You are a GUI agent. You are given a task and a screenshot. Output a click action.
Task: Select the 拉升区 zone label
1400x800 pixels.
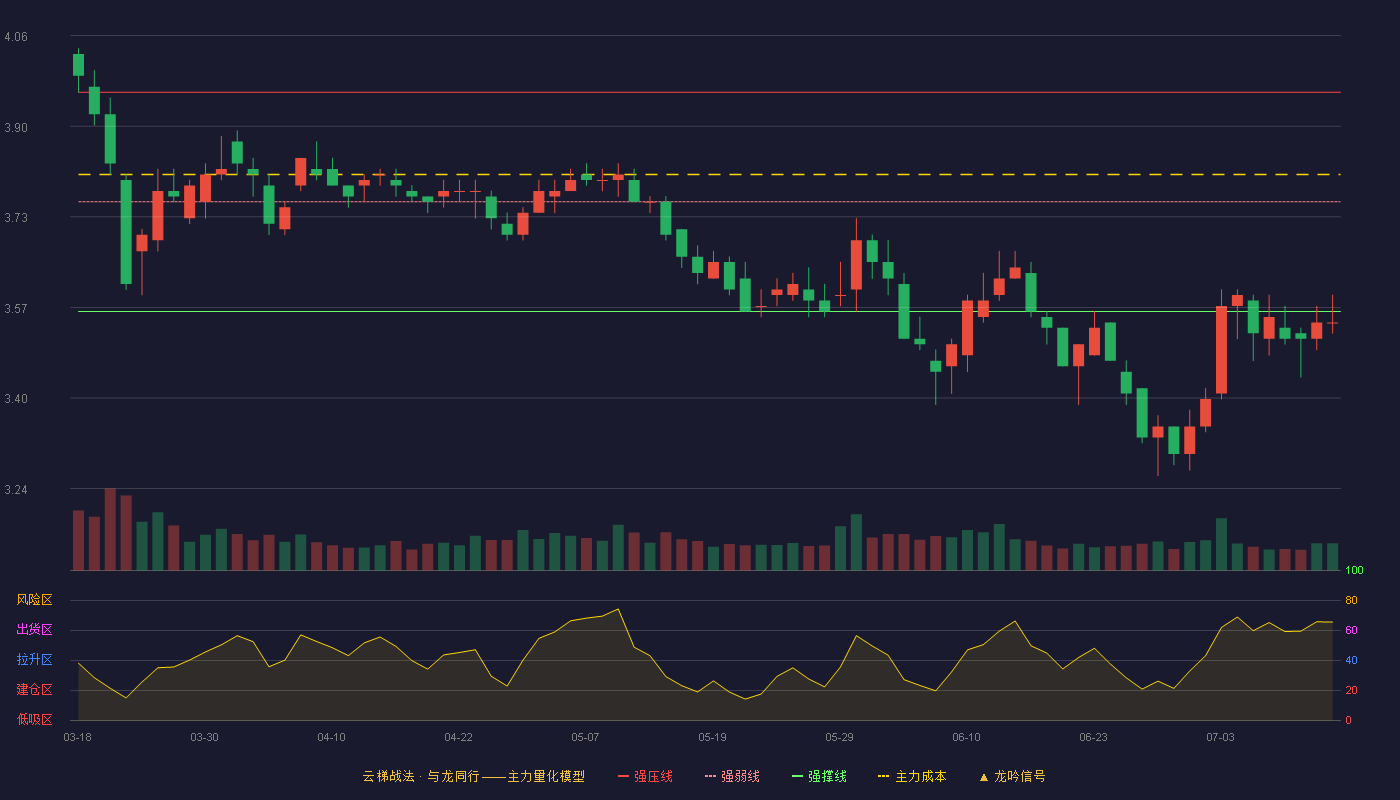coord(35,660)
